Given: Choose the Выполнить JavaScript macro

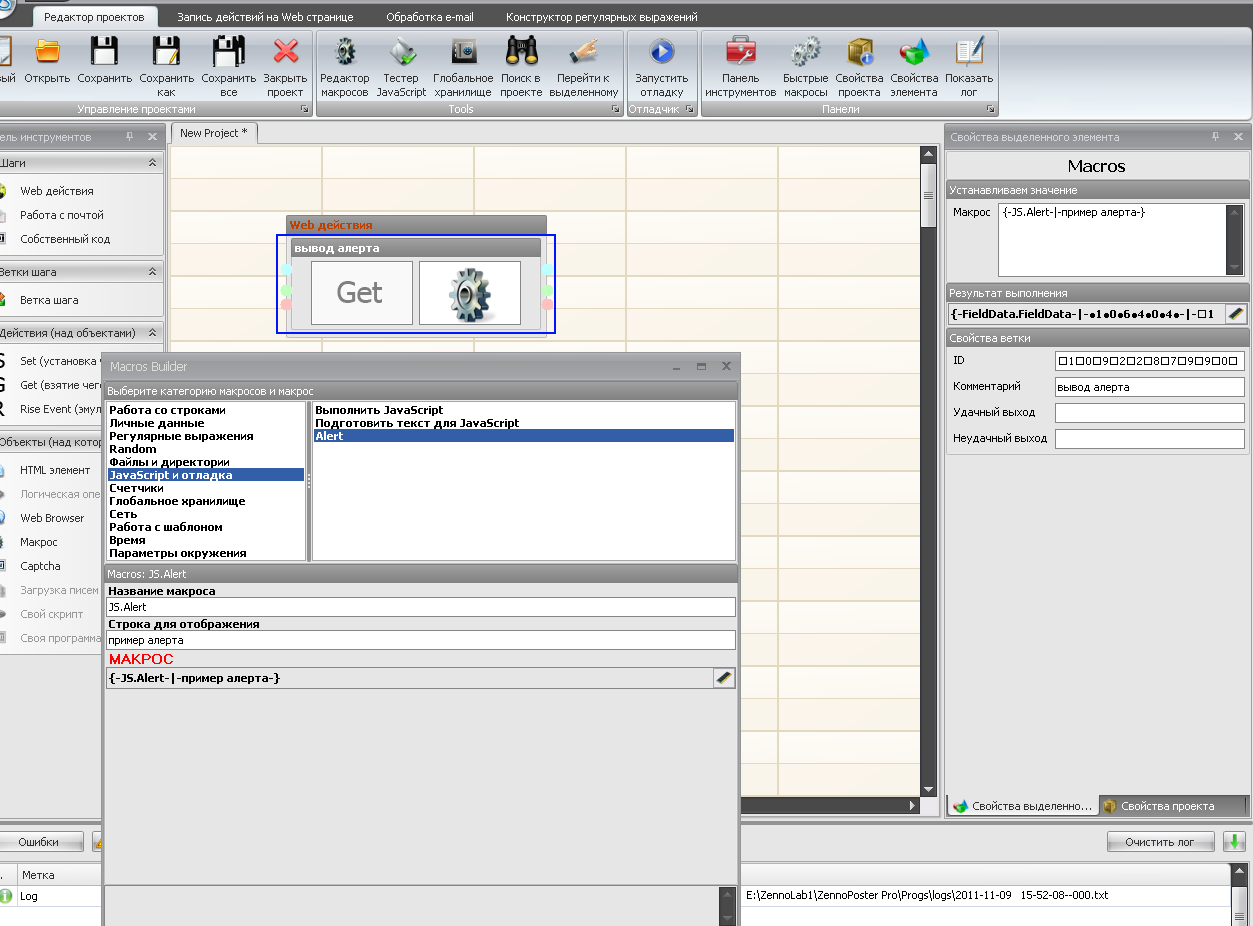Looking at the screenshot, I should (379, 410).
